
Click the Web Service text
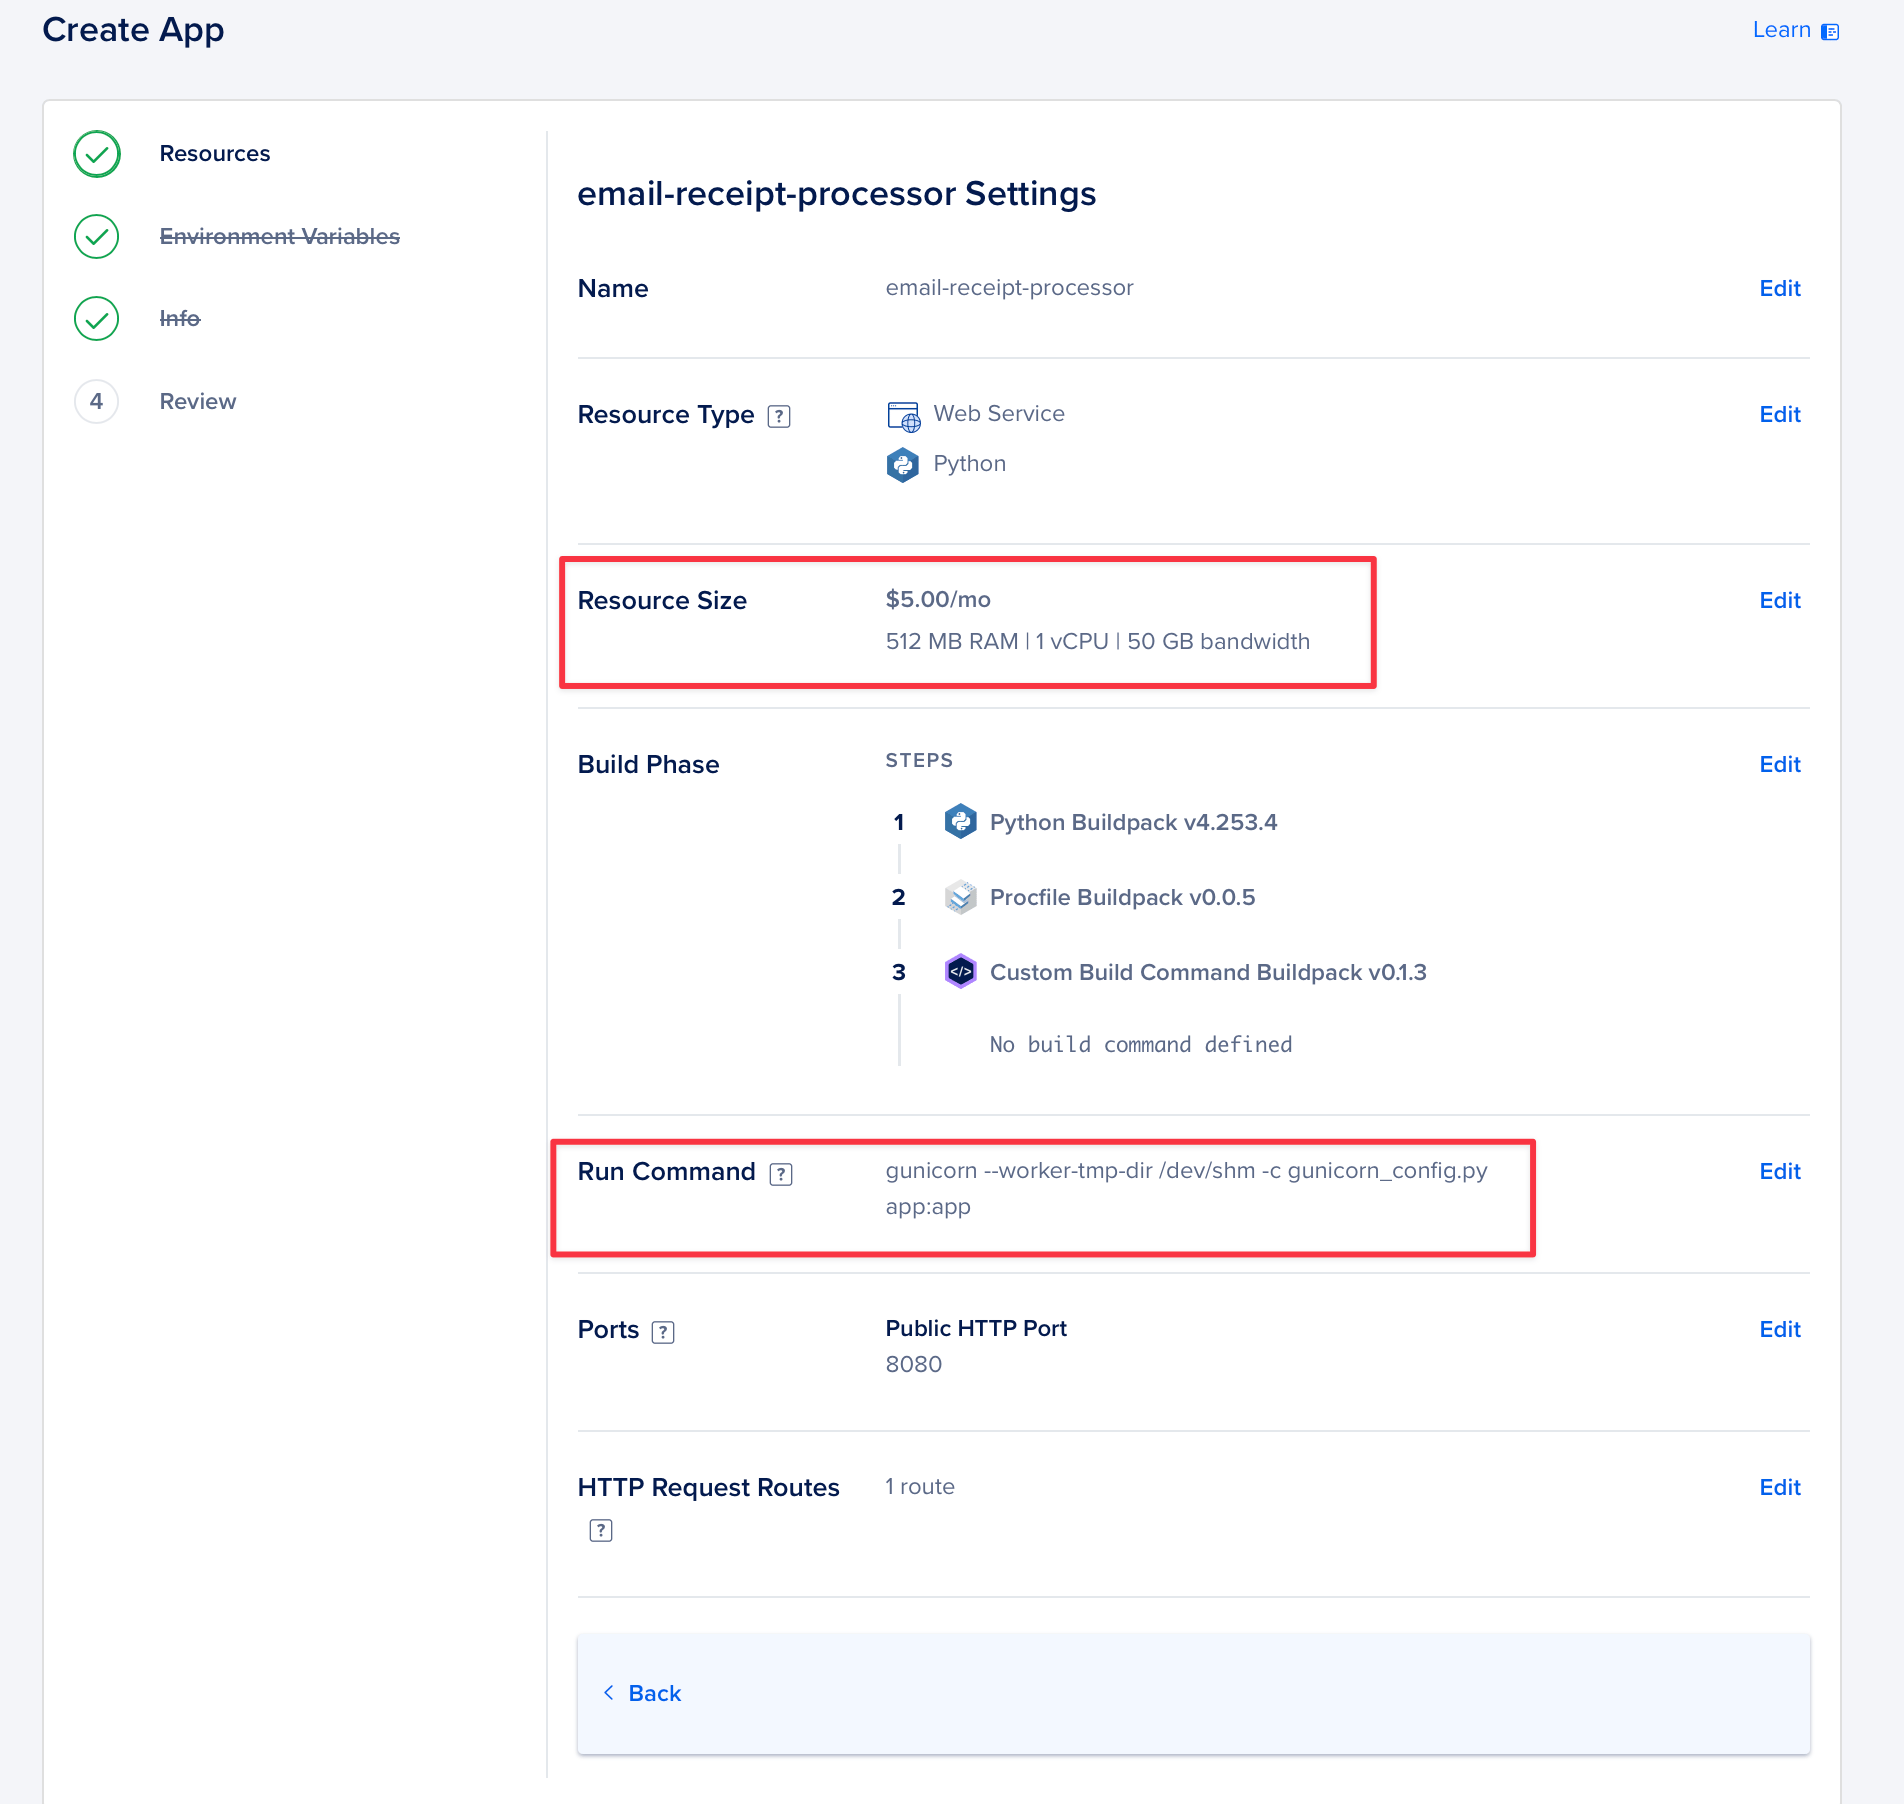click(x=999, y=413)
